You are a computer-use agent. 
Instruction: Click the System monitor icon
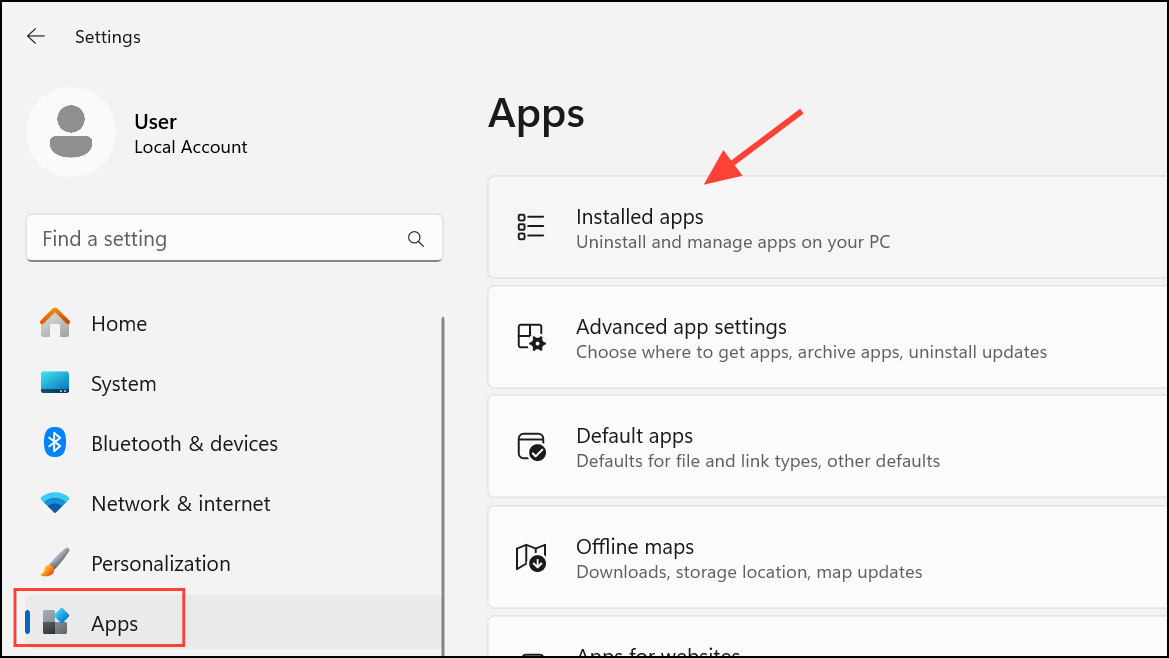(54, 382)
